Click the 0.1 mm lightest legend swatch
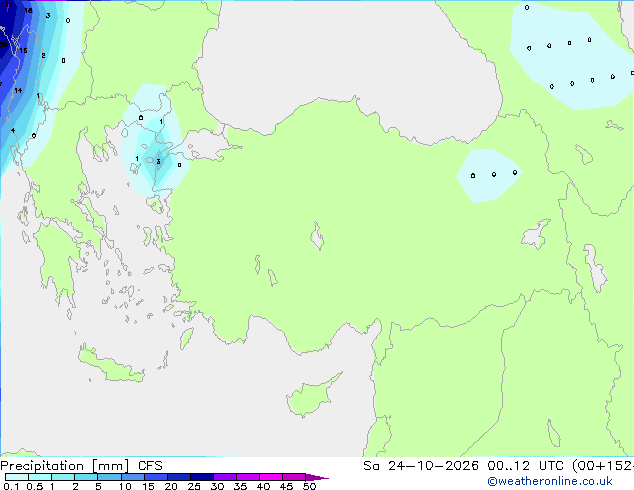634x490 pixels. point(17,477)
